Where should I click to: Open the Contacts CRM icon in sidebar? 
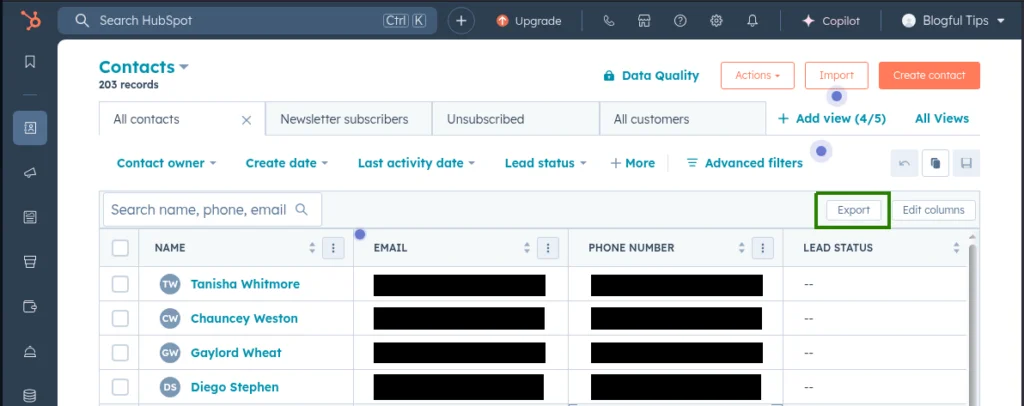(30, 128)
